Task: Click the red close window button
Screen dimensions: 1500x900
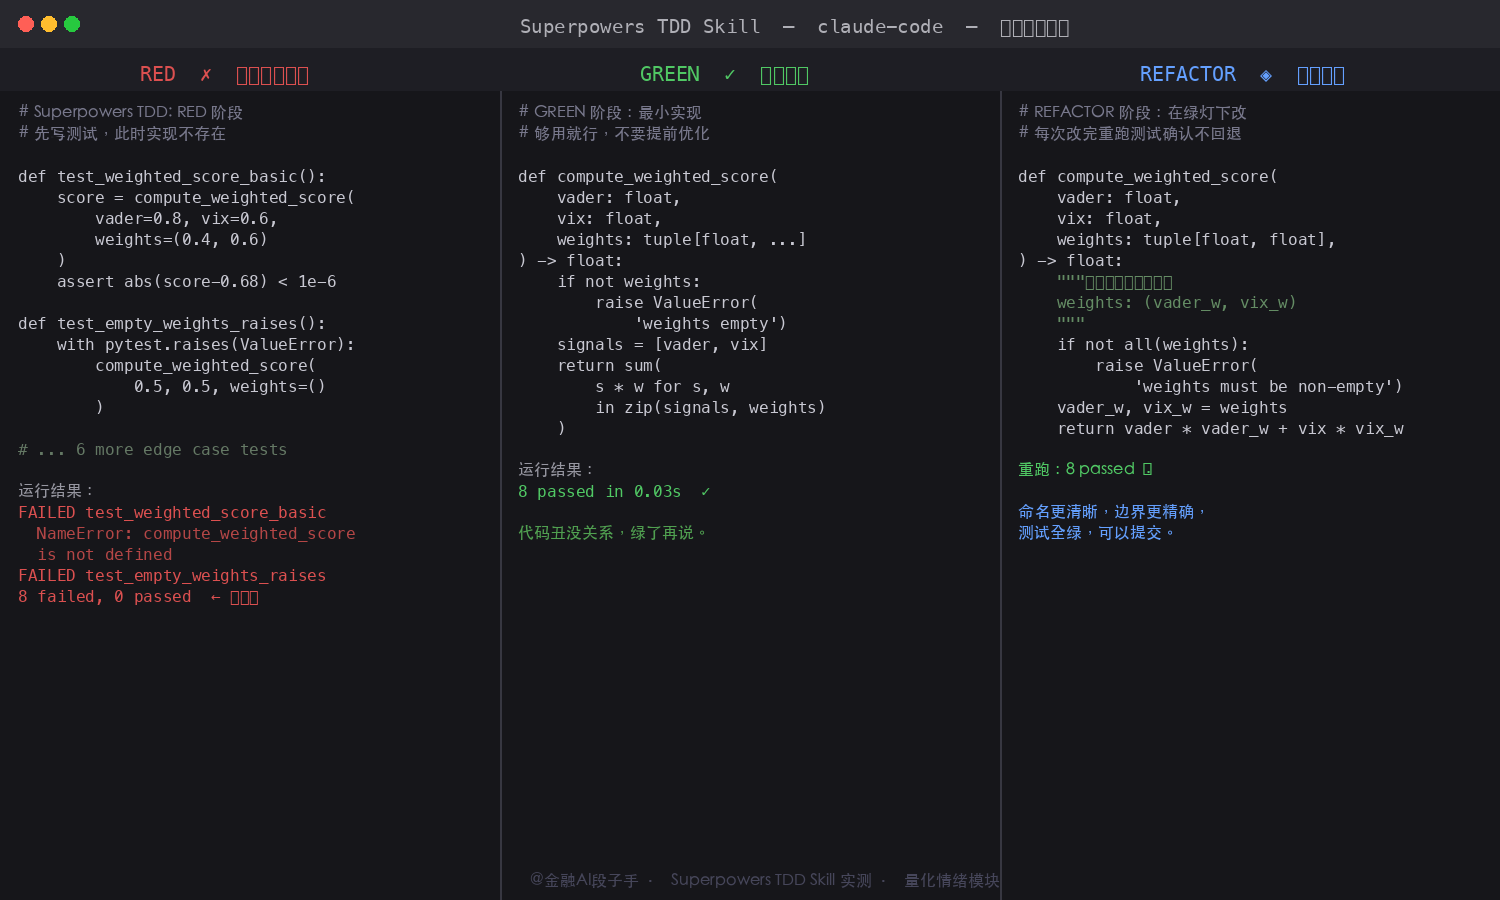Action: tap(26, 24)
